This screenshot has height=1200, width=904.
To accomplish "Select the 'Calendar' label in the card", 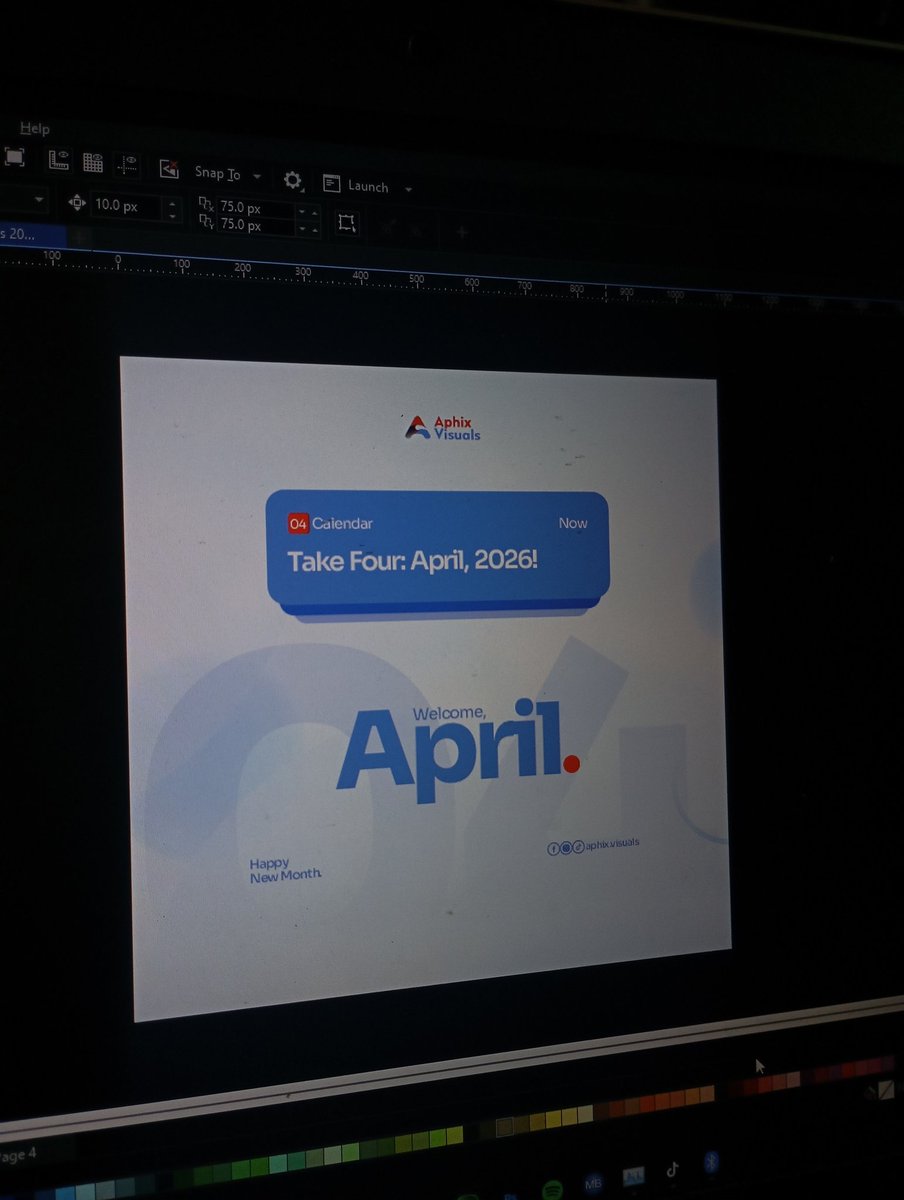I will point(342,523).
